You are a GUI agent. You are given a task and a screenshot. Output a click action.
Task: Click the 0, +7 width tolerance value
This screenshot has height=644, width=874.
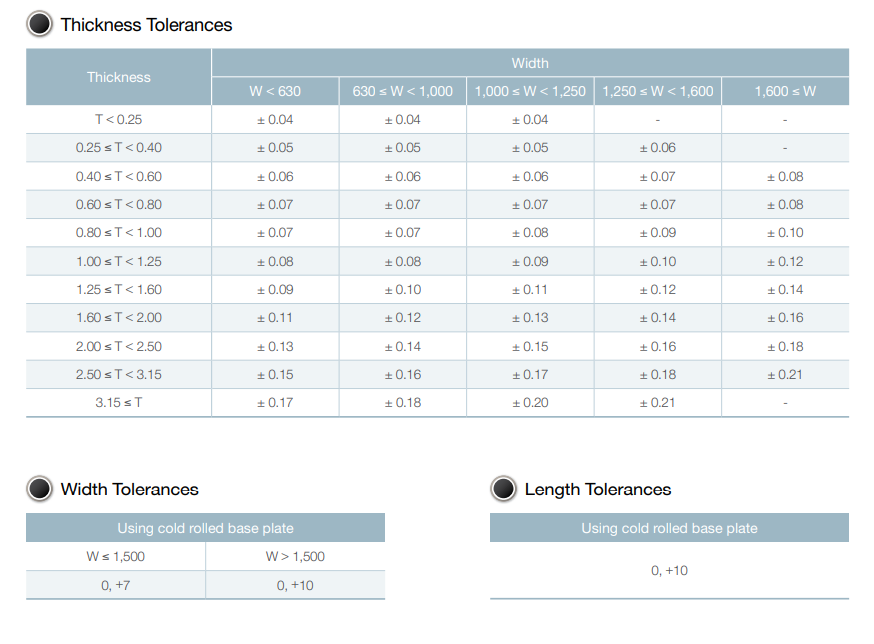point(115,585)
